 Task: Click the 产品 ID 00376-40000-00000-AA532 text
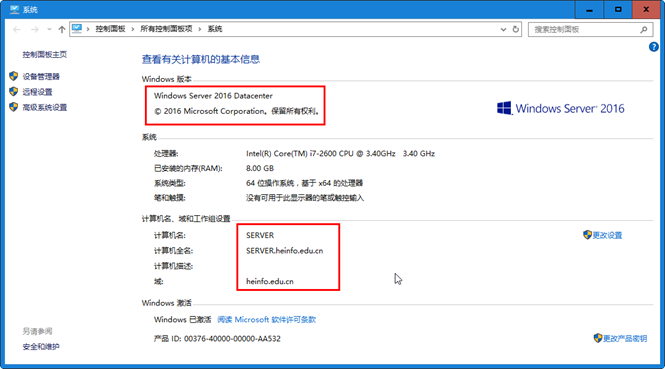(217, 338)
